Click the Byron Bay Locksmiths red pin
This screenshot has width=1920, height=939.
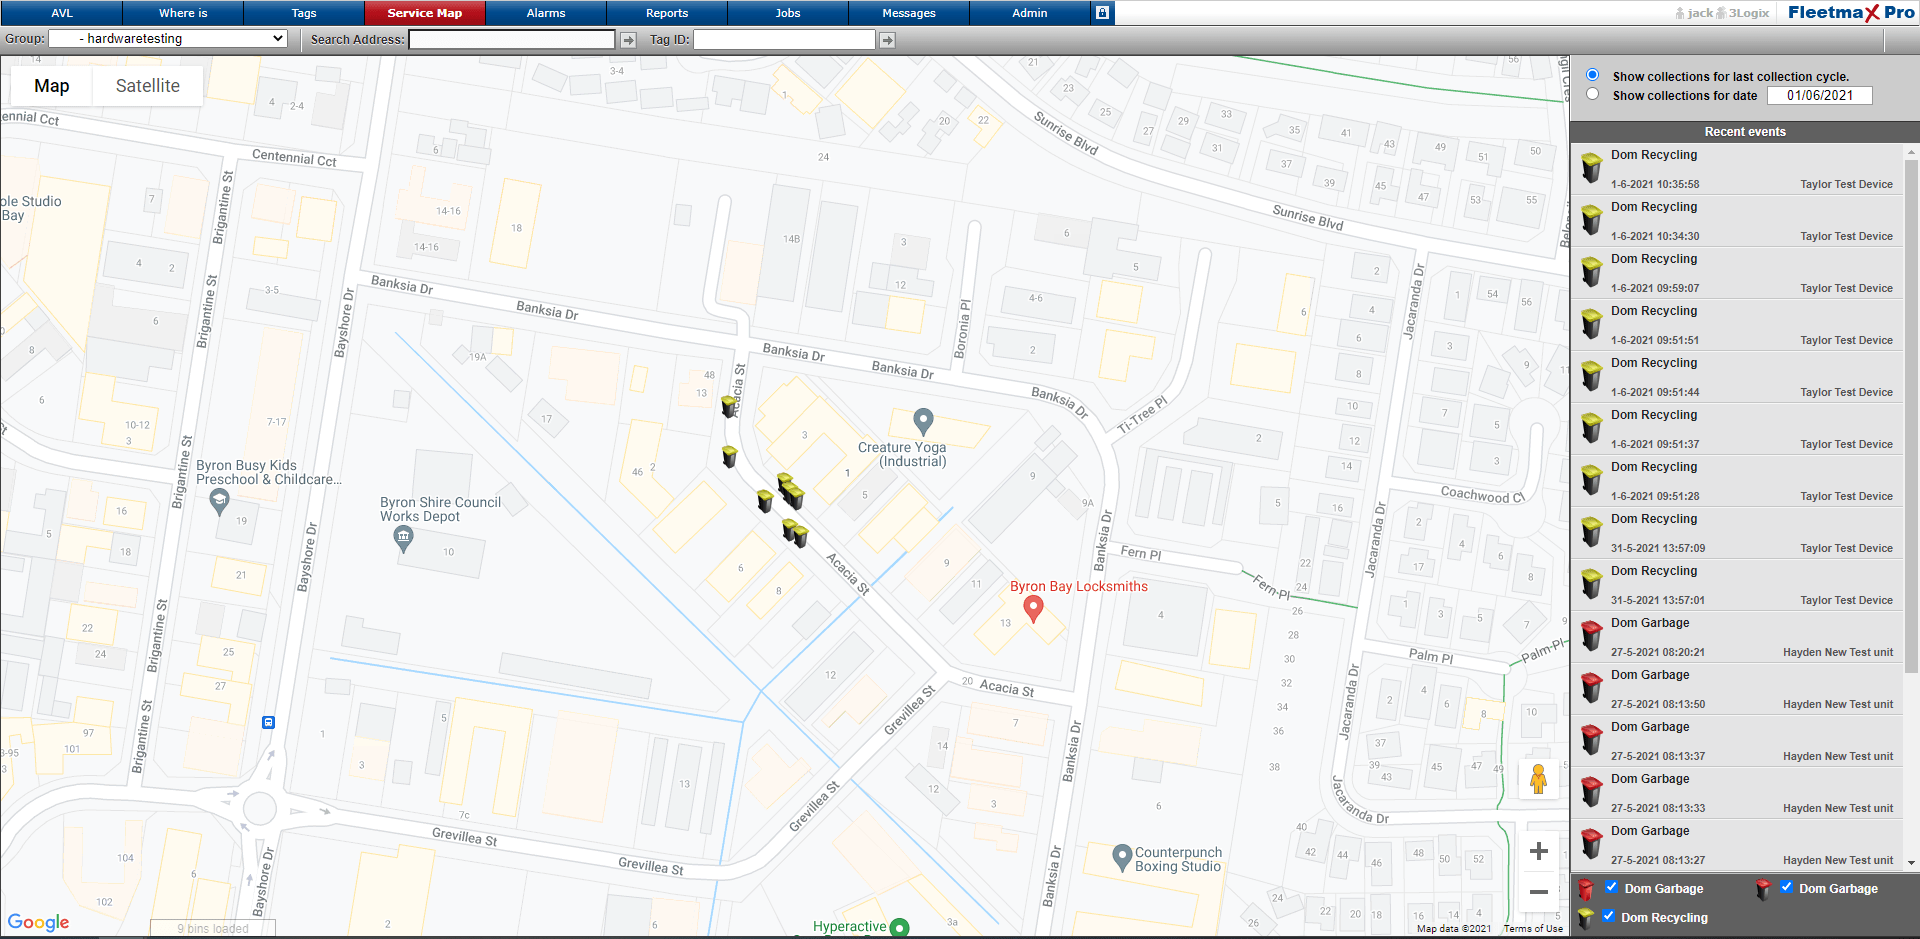point(1034,608)
